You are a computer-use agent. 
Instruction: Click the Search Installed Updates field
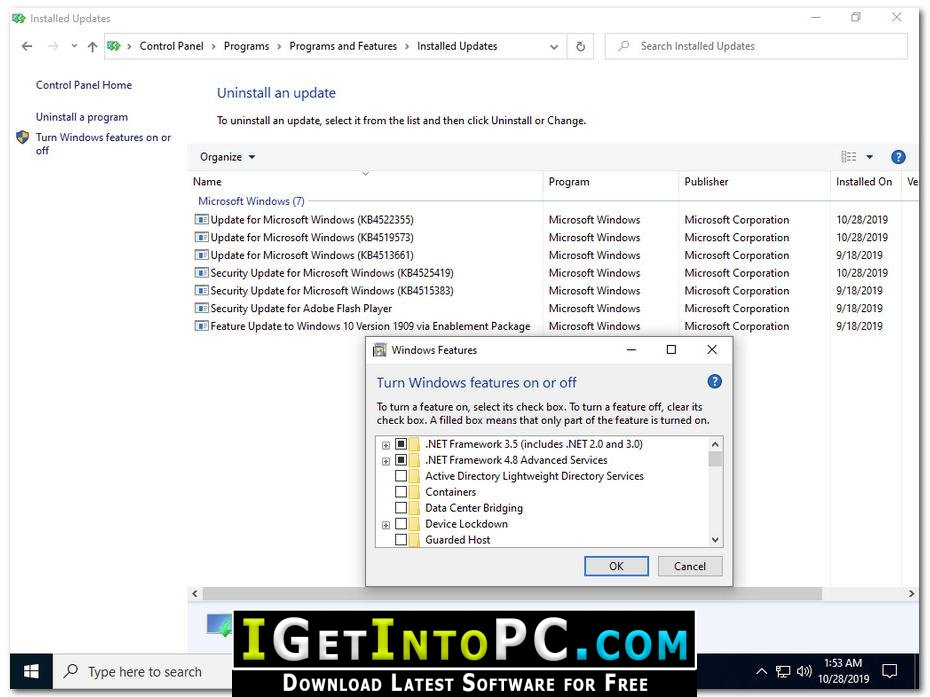[x=756, y=46]
